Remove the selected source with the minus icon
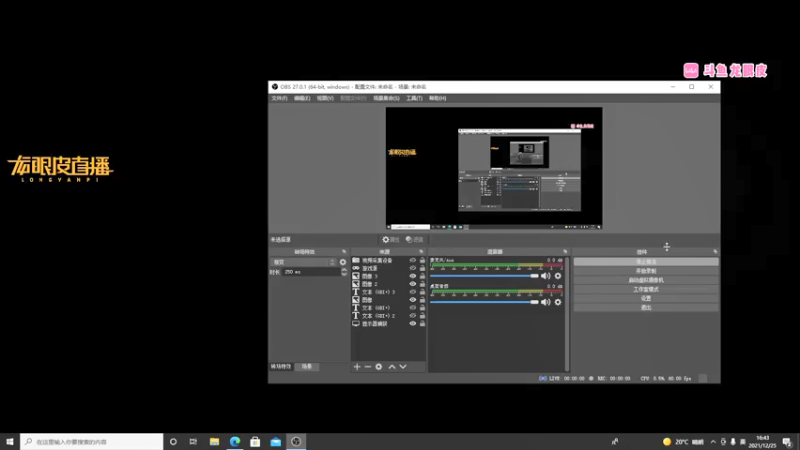 tap(368, 367)
